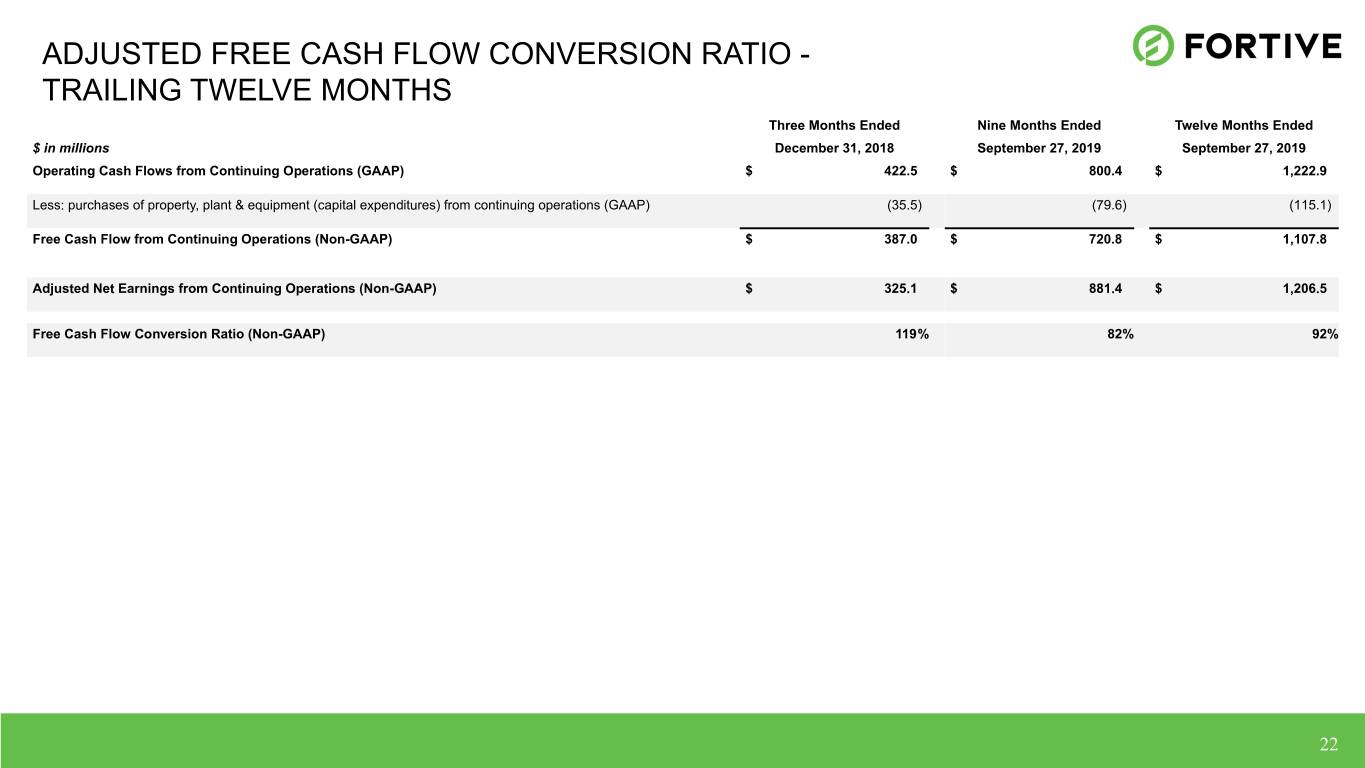Click the 720.8 free cash flow value
The width and height of the screenshot is (1365, 768).
pos(1104,240)
